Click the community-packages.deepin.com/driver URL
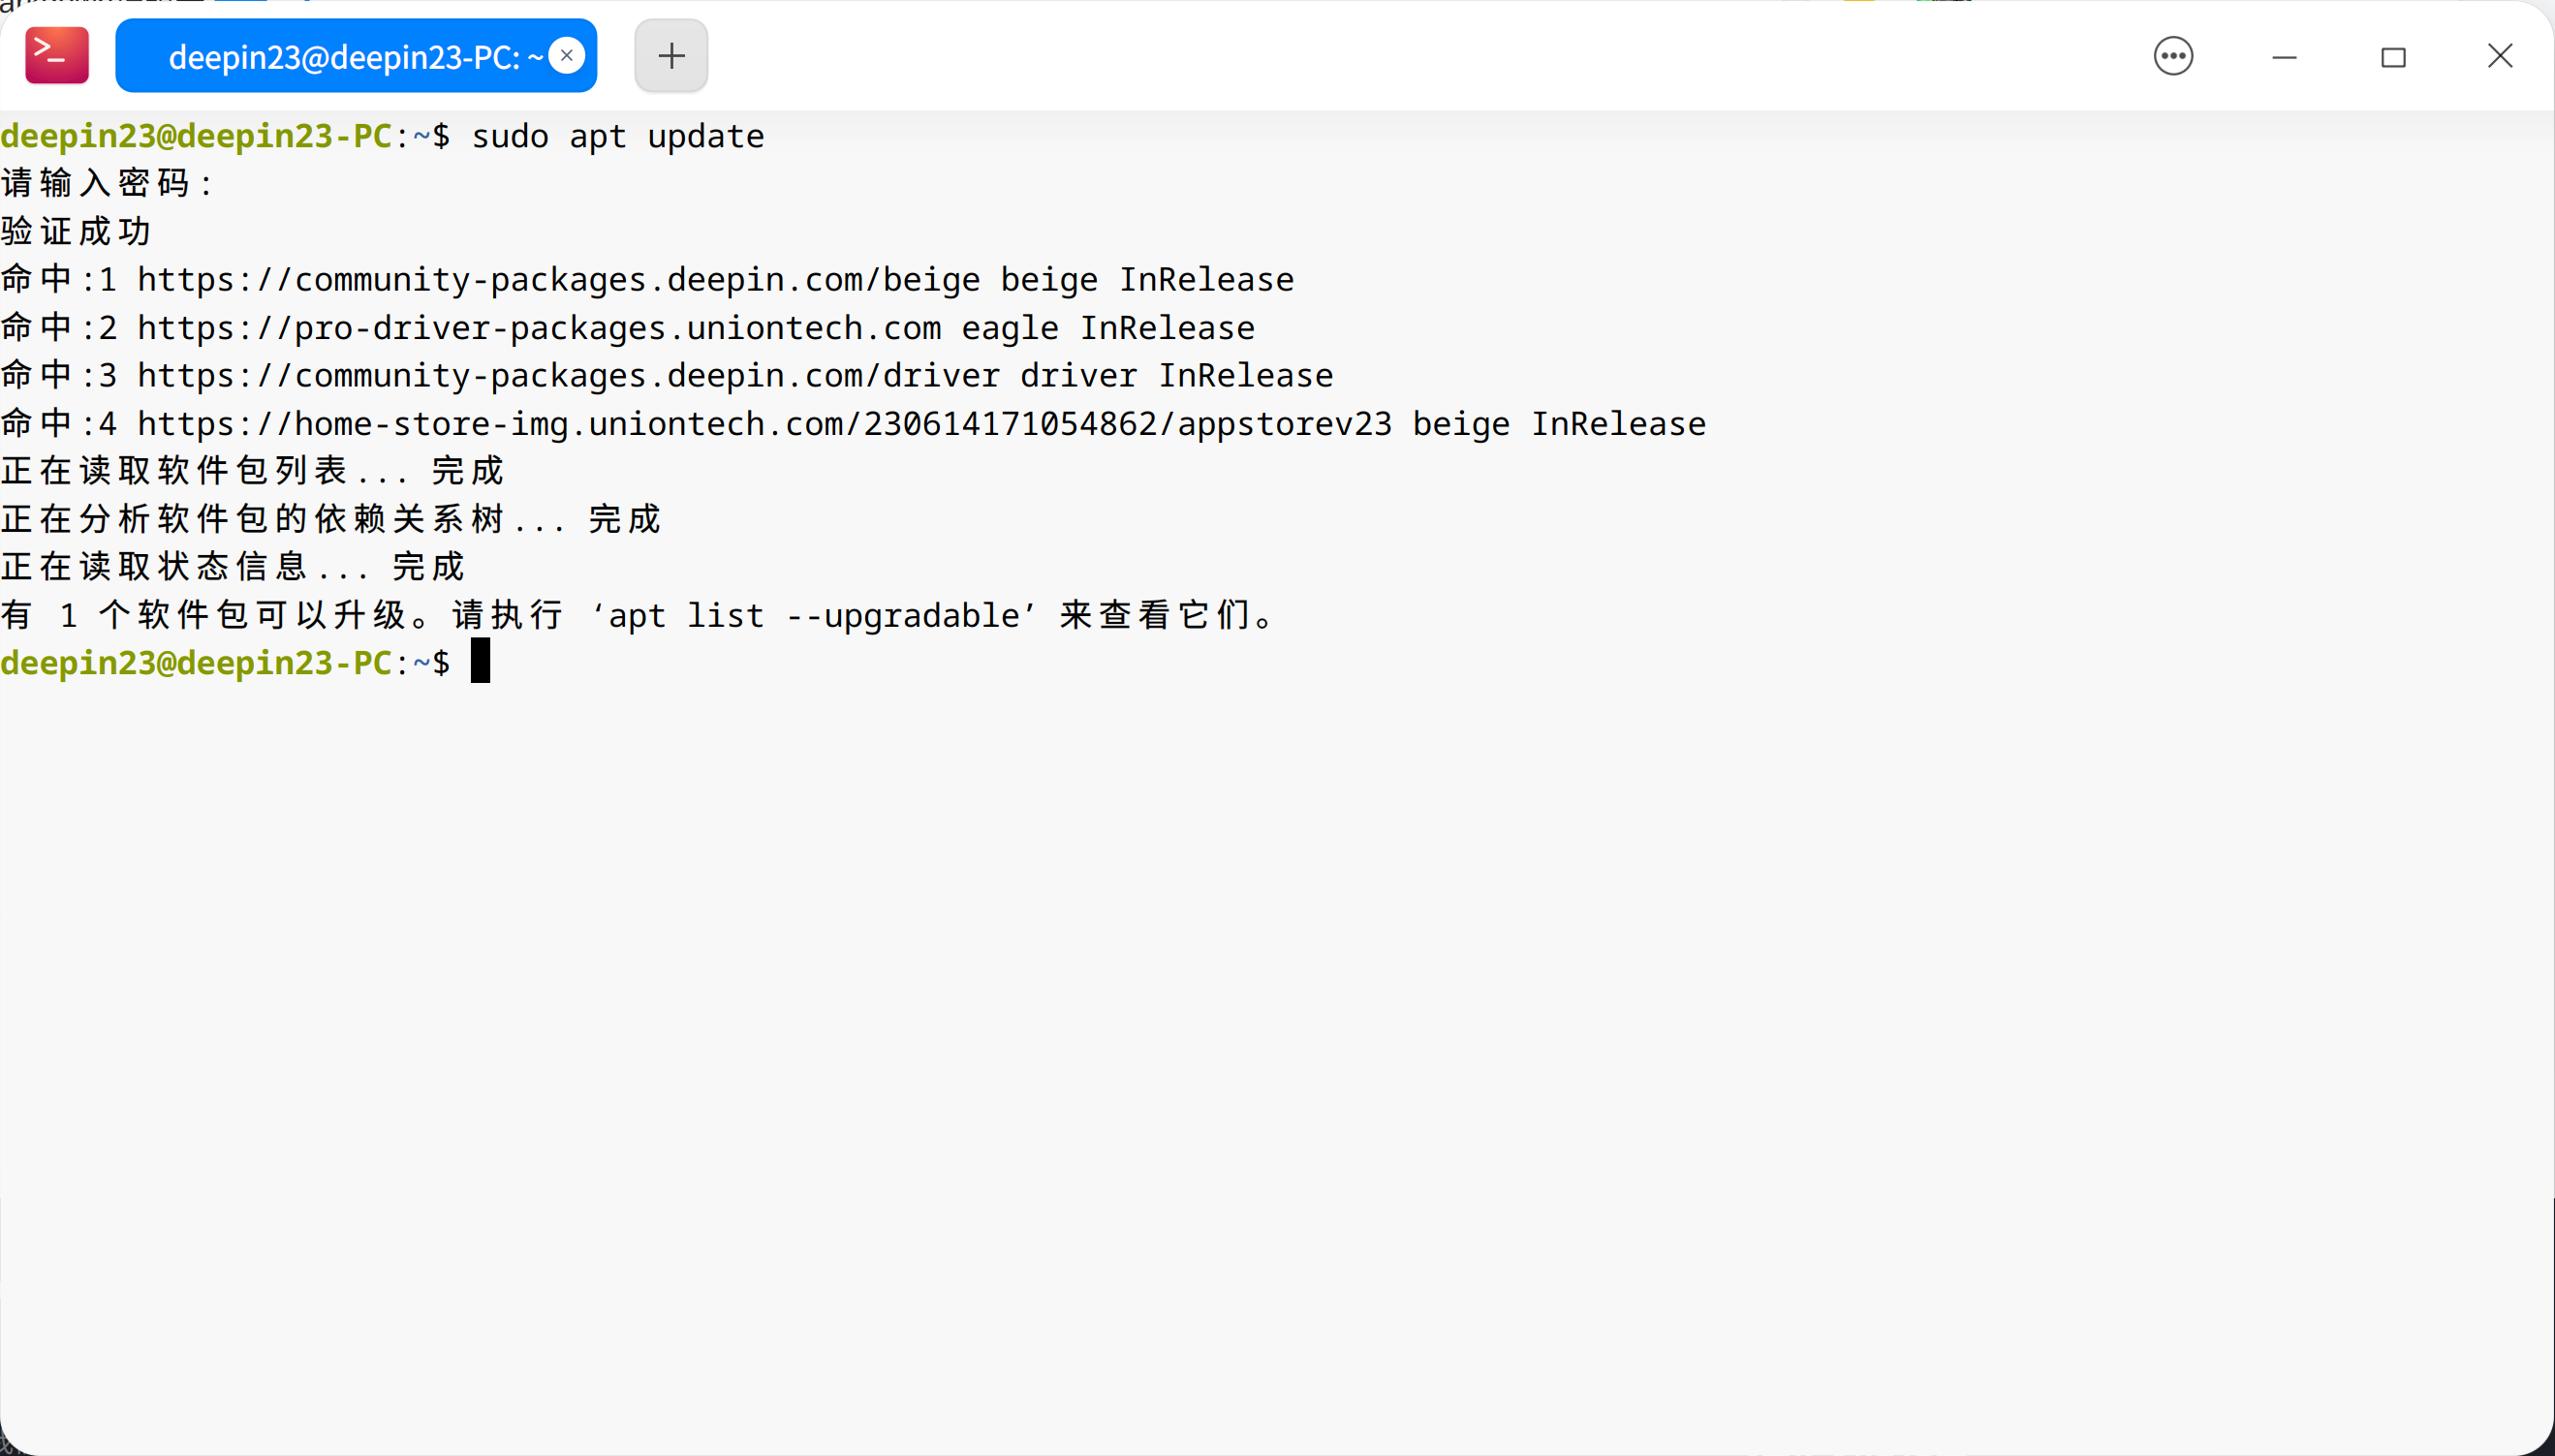The height and width of the screenshot is (1456, 2555). tap(567, 376)
